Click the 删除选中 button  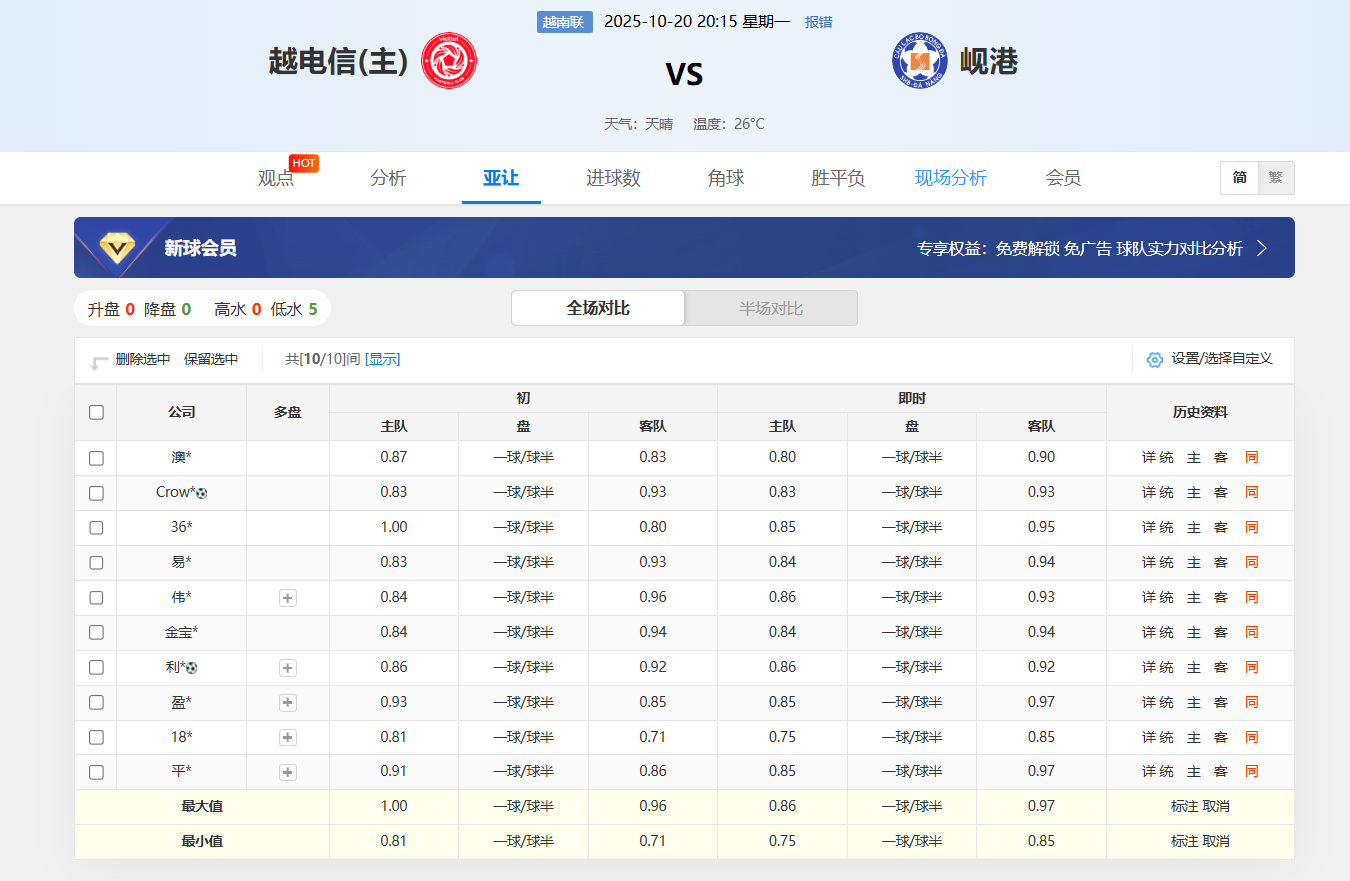(143, 359)
